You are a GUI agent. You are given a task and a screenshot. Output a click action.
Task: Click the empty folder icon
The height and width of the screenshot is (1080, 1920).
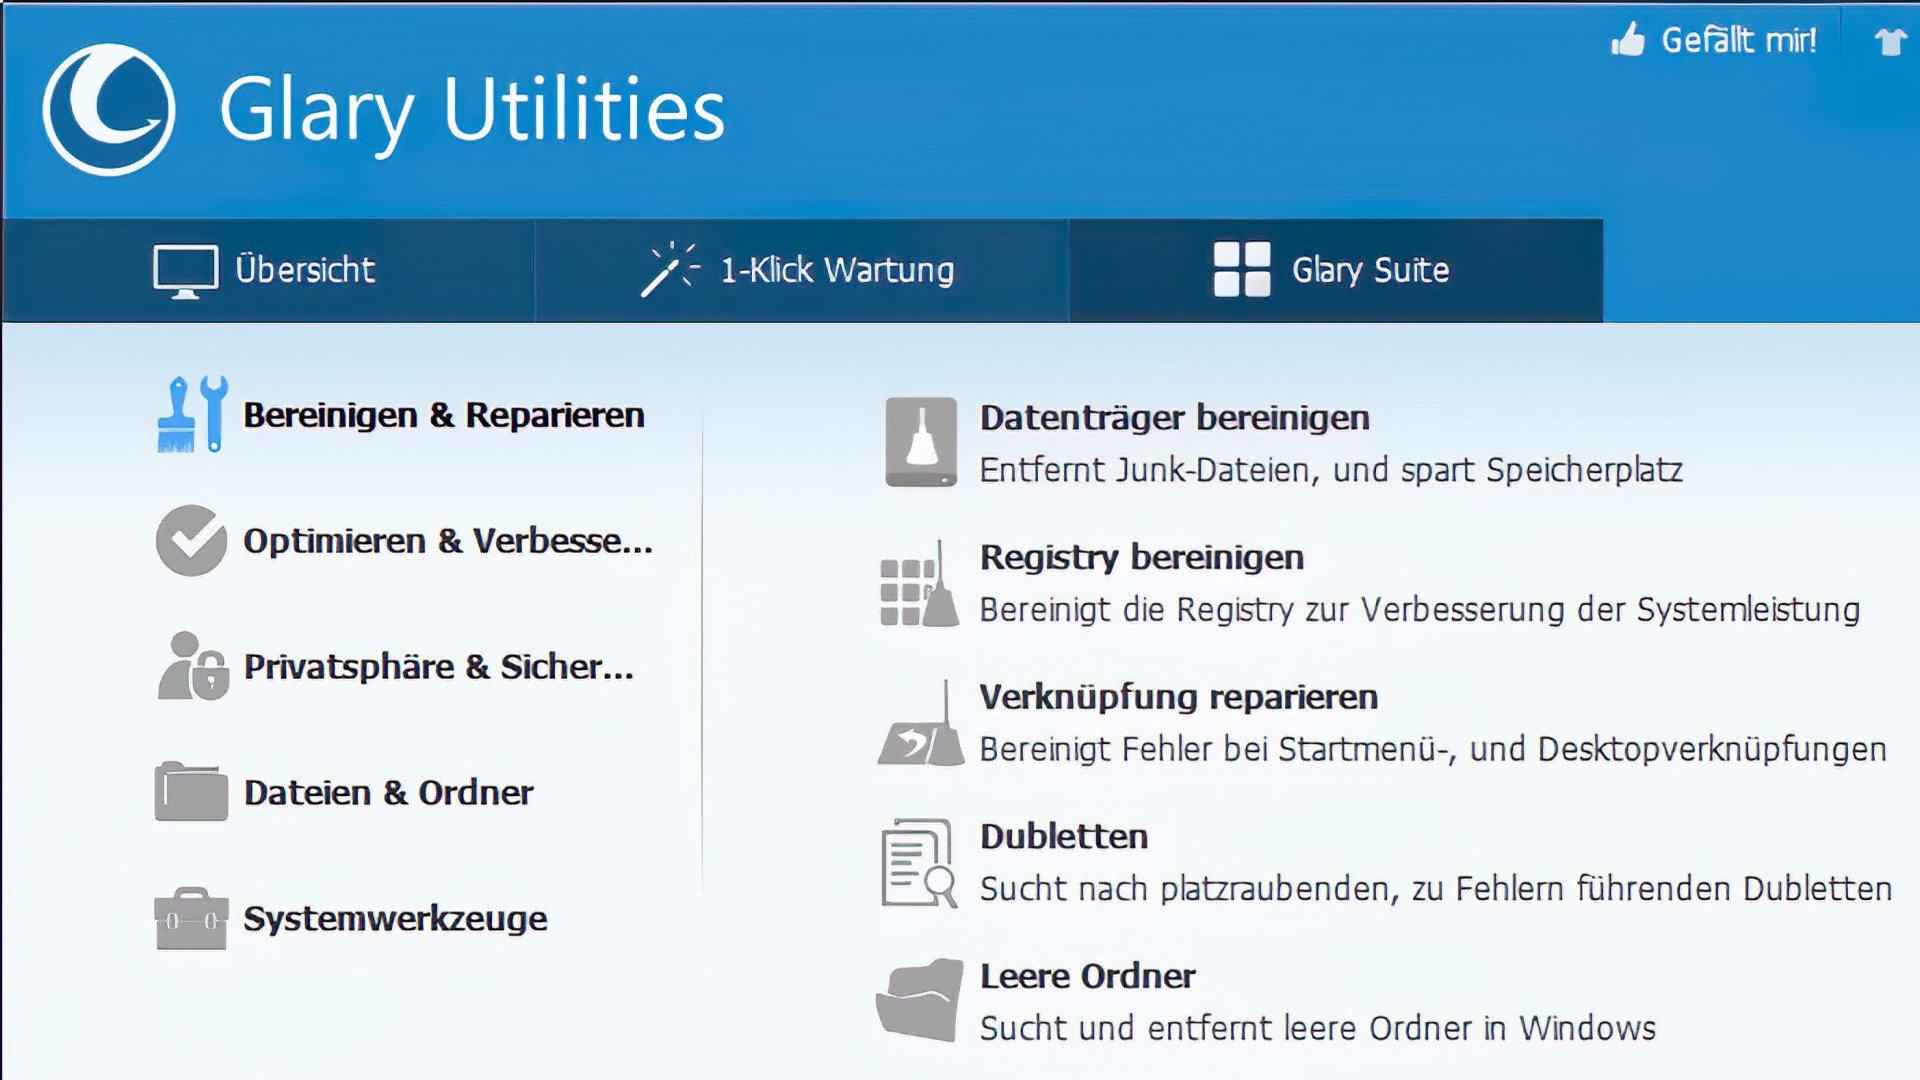(920, 1001)
